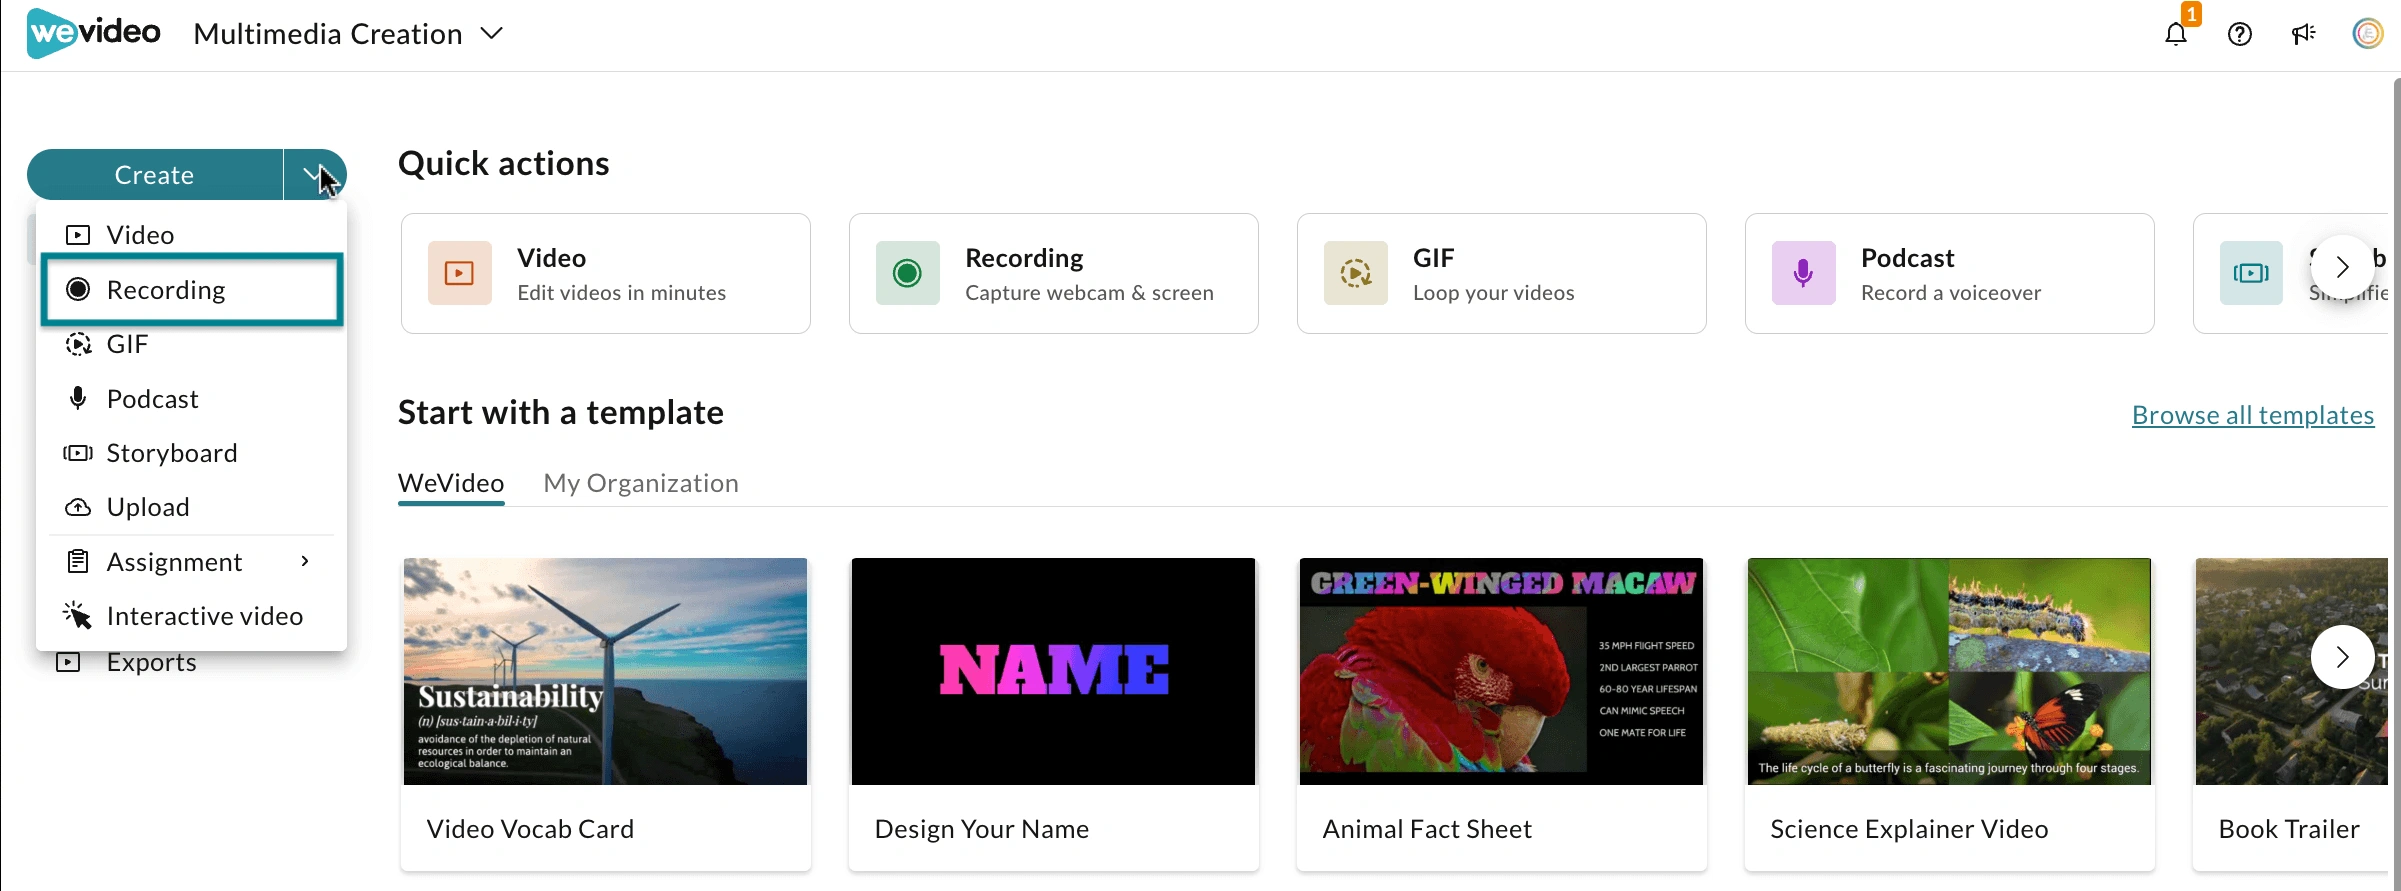Click the 'Animal Fact Sheet' title text
This screenshot has width=2401, height=891.
tap(1427, 829)
